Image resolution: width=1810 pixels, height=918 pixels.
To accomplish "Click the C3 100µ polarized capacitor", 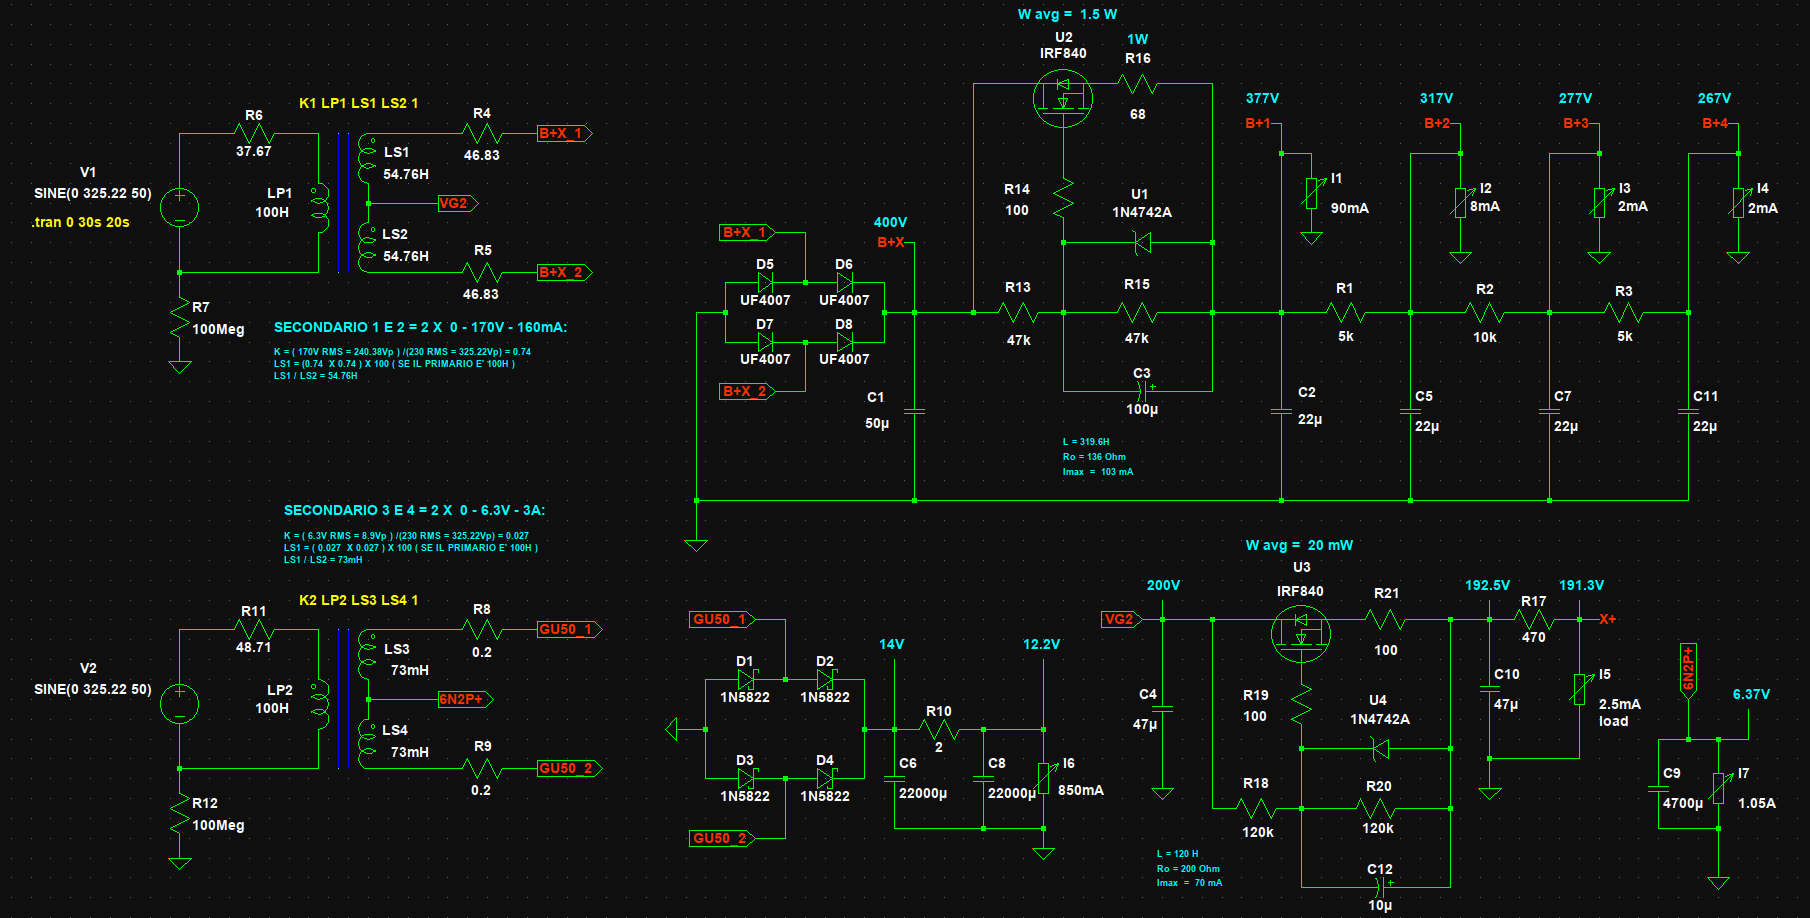I will 1142,391.
